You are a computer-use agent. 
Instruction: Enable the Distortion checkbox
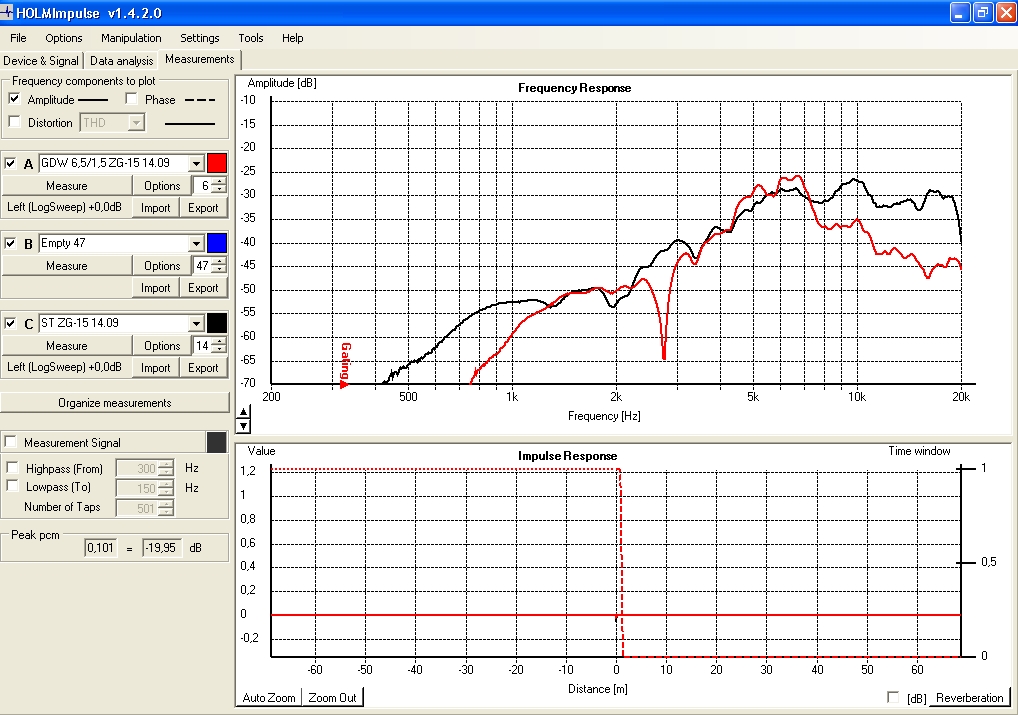14,121
